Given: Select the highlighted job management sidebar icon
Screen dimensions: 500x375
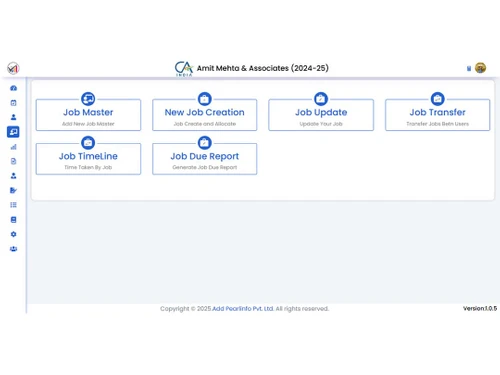Looking at the screenshot, I should 13,132.
